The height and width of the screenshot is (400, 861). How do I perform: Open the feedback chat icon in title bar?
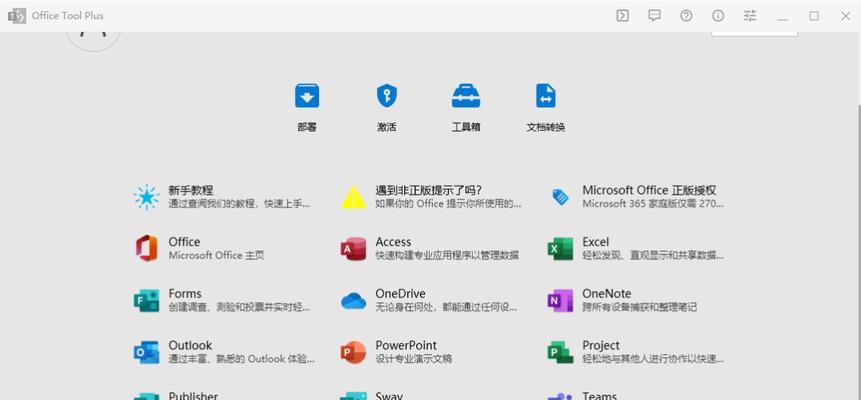654,16
